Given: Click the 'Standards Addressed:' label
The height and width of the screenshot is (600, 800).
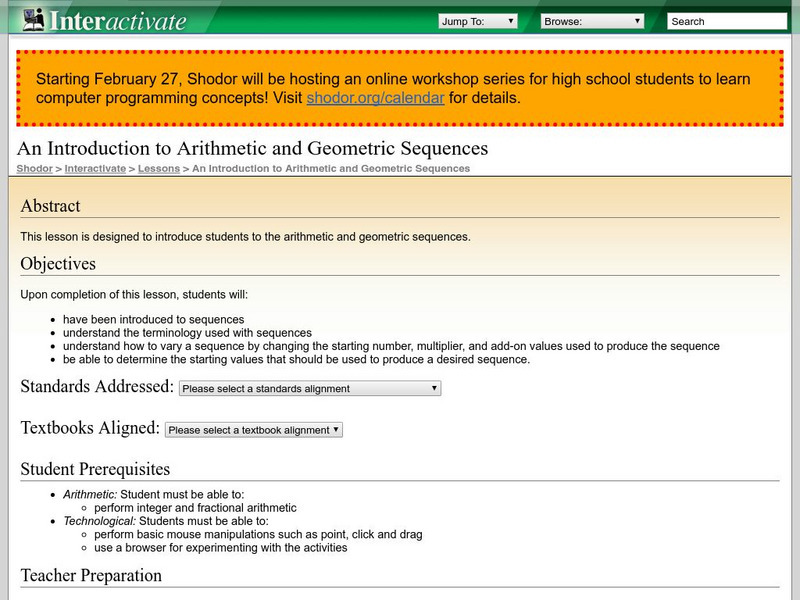Looking at the screenshot, I should click(x=97, y=386).
